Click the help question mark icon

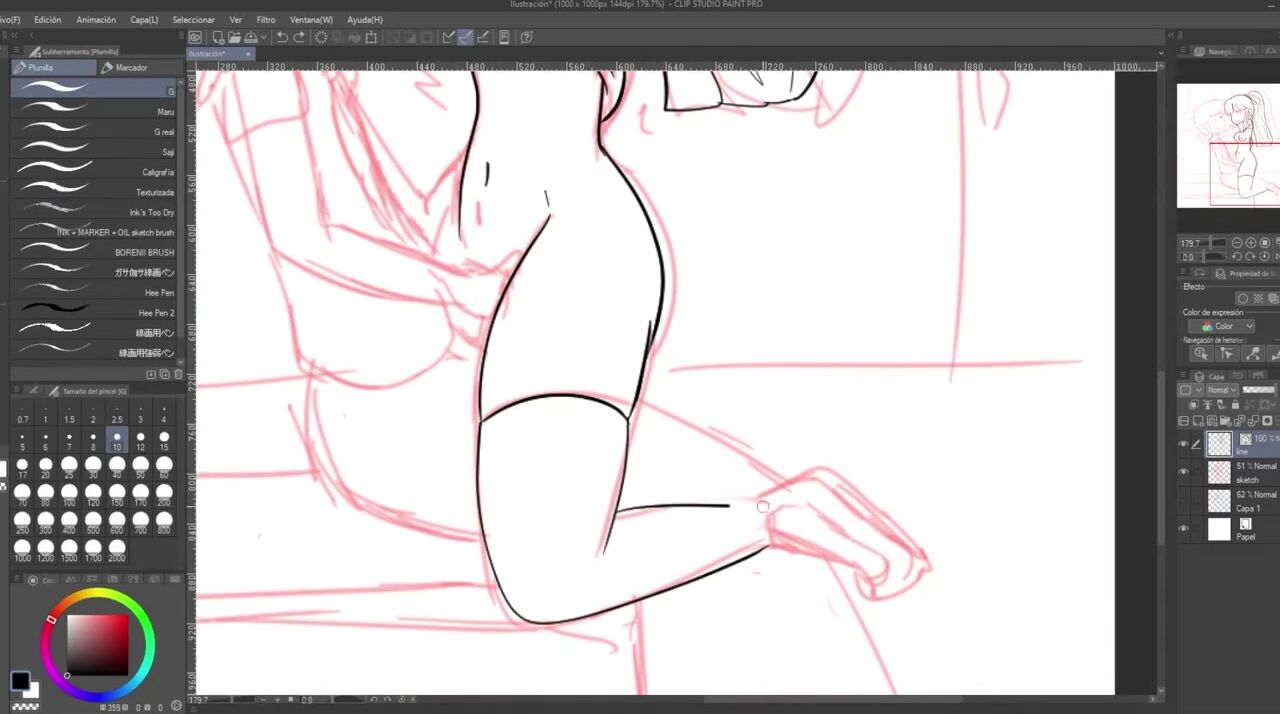tap(526, 38)
